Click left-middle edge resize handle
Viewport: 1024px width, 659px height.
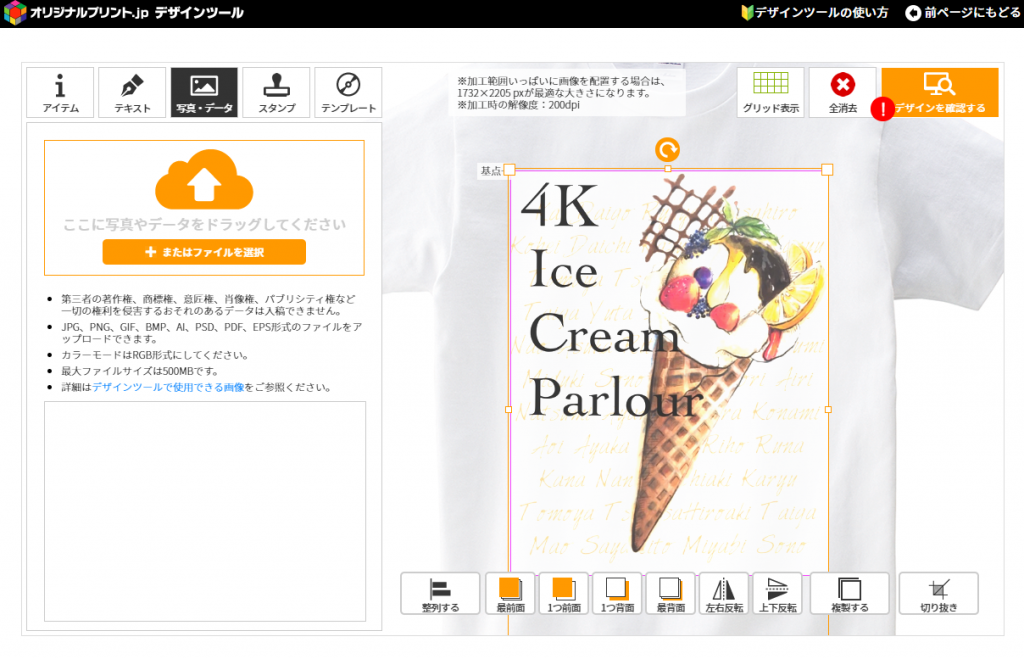coord(509,410)
